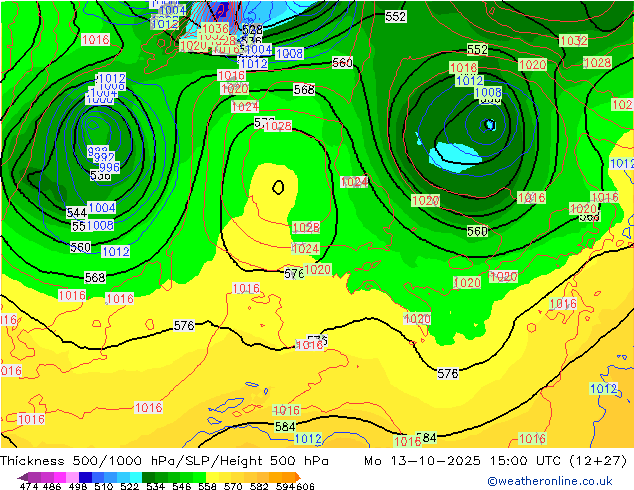Click the light pink swatch in the thickness legend
This screenshot has height=490, width=634.
[72, 477]
